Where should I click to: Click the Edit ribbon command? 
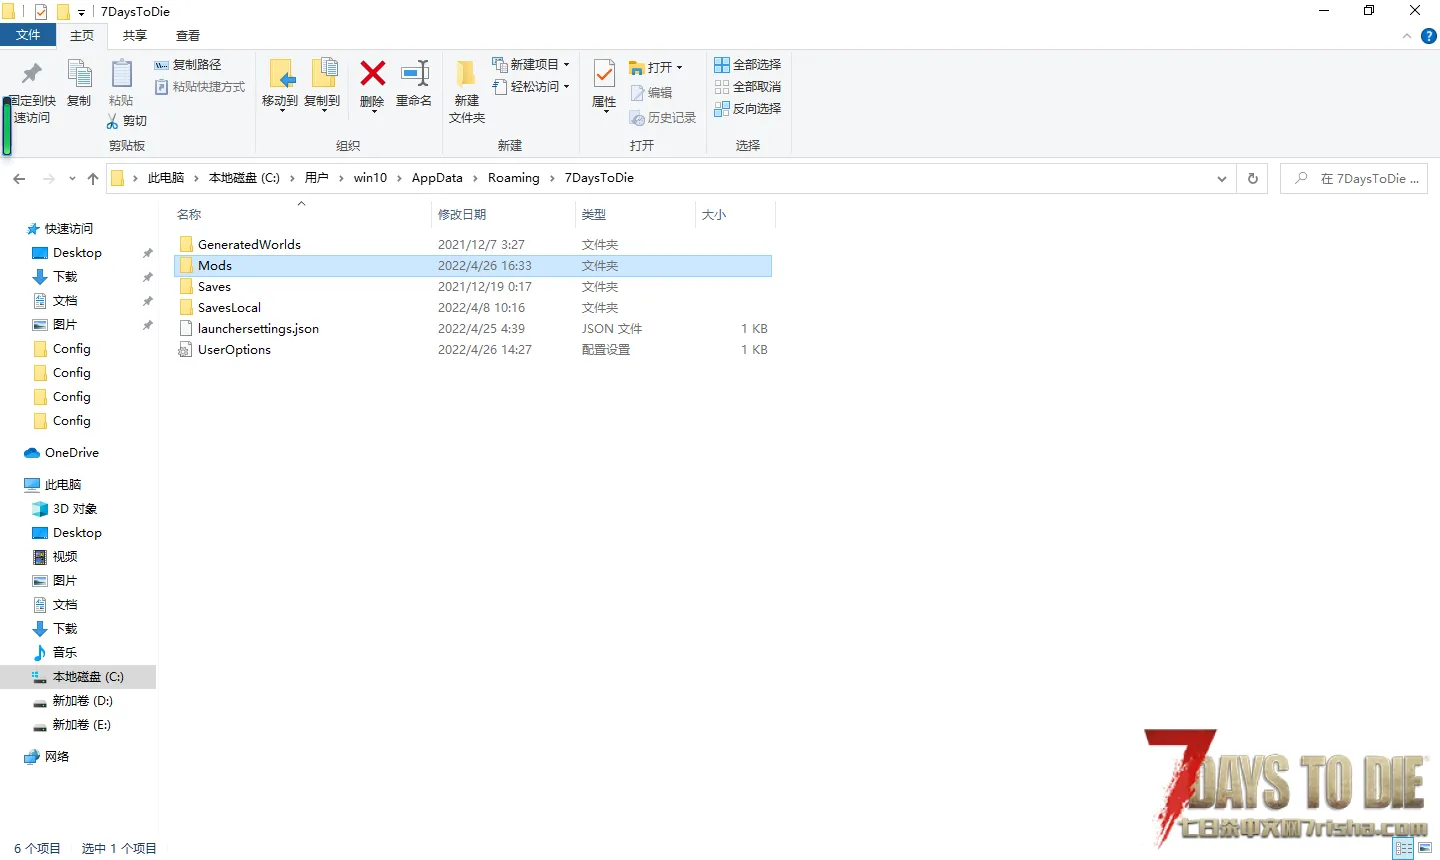[651, 93]
